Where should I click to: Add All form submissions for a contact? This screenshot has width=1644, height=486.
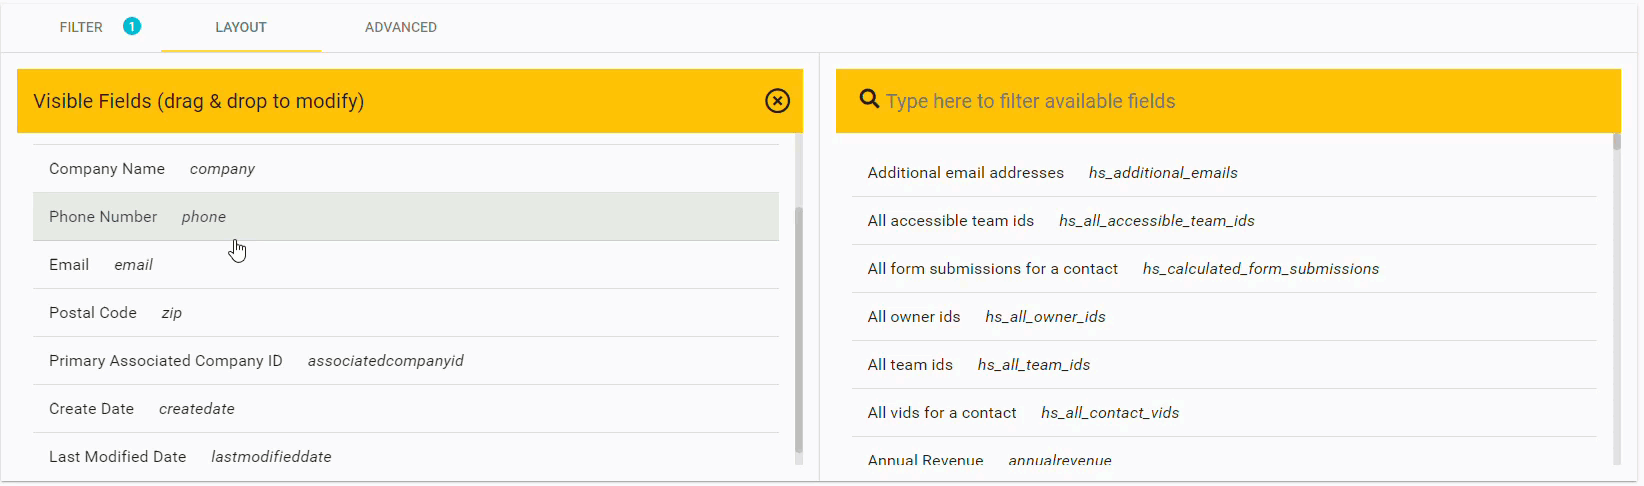click(x=1224, y=269)
